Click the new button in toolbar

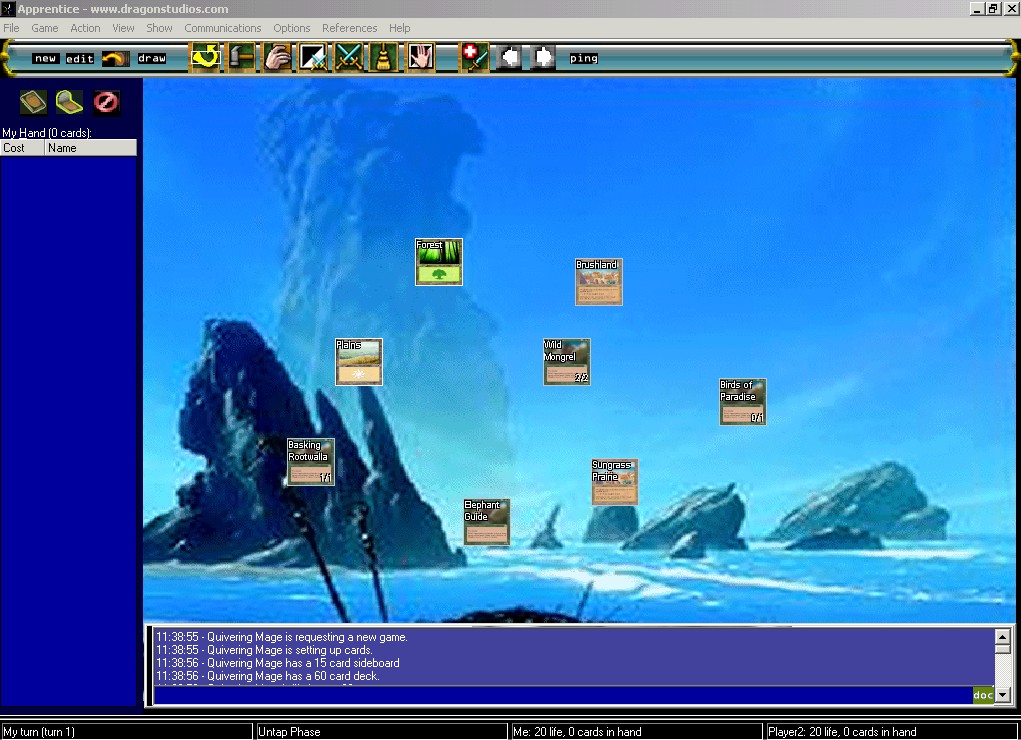pos(46,59)
